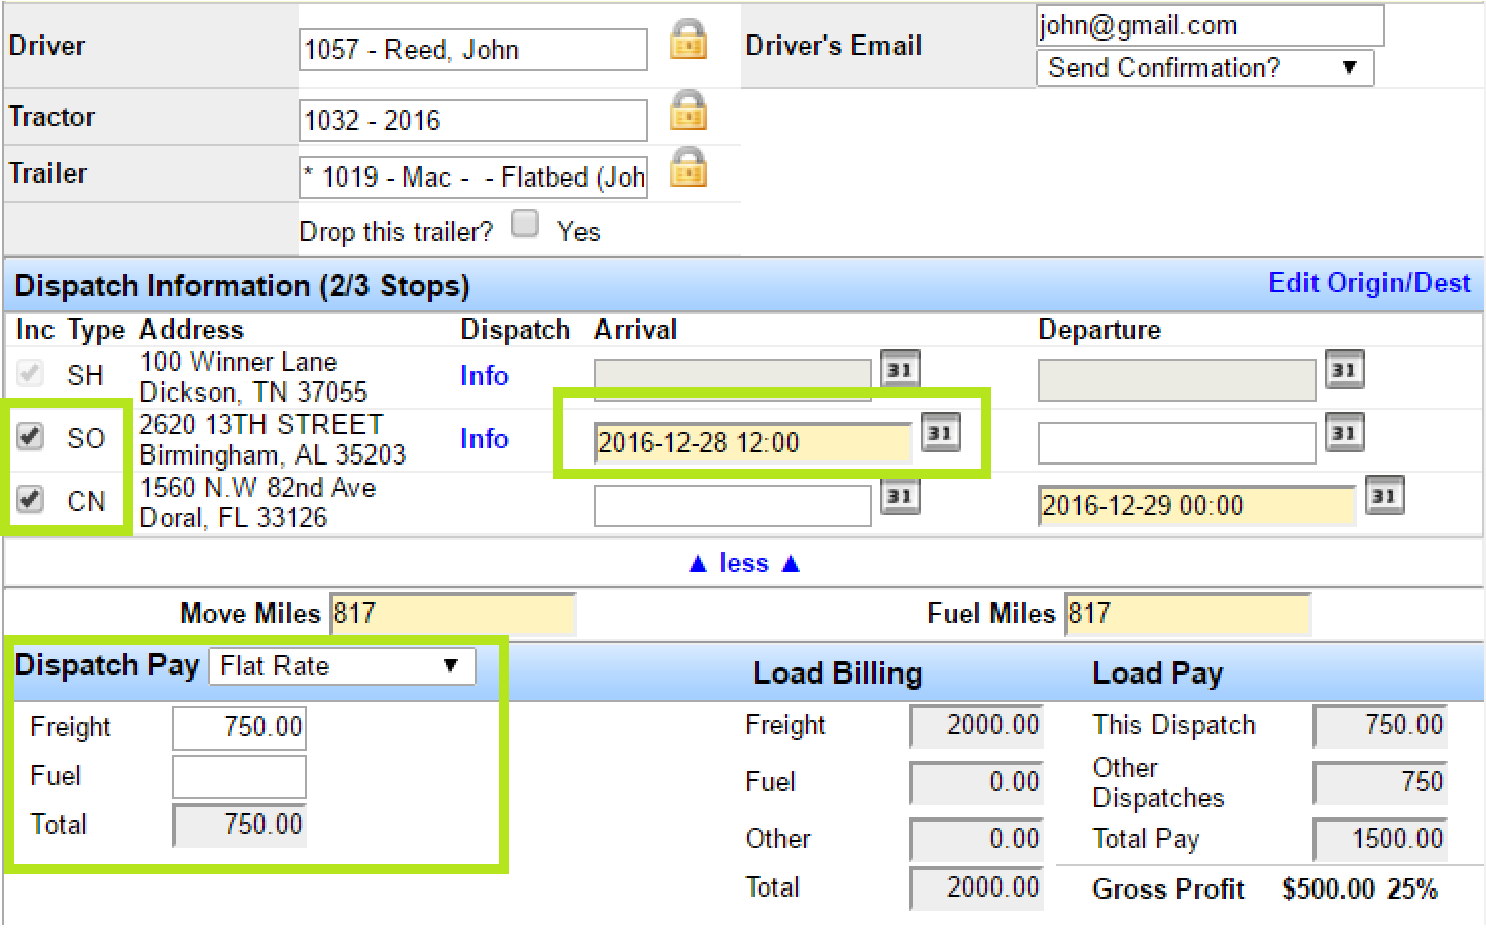This screenshot has width=1486, height=929.
Task: Click the Load Billing Fuel field
Action: tap(976, 783)
